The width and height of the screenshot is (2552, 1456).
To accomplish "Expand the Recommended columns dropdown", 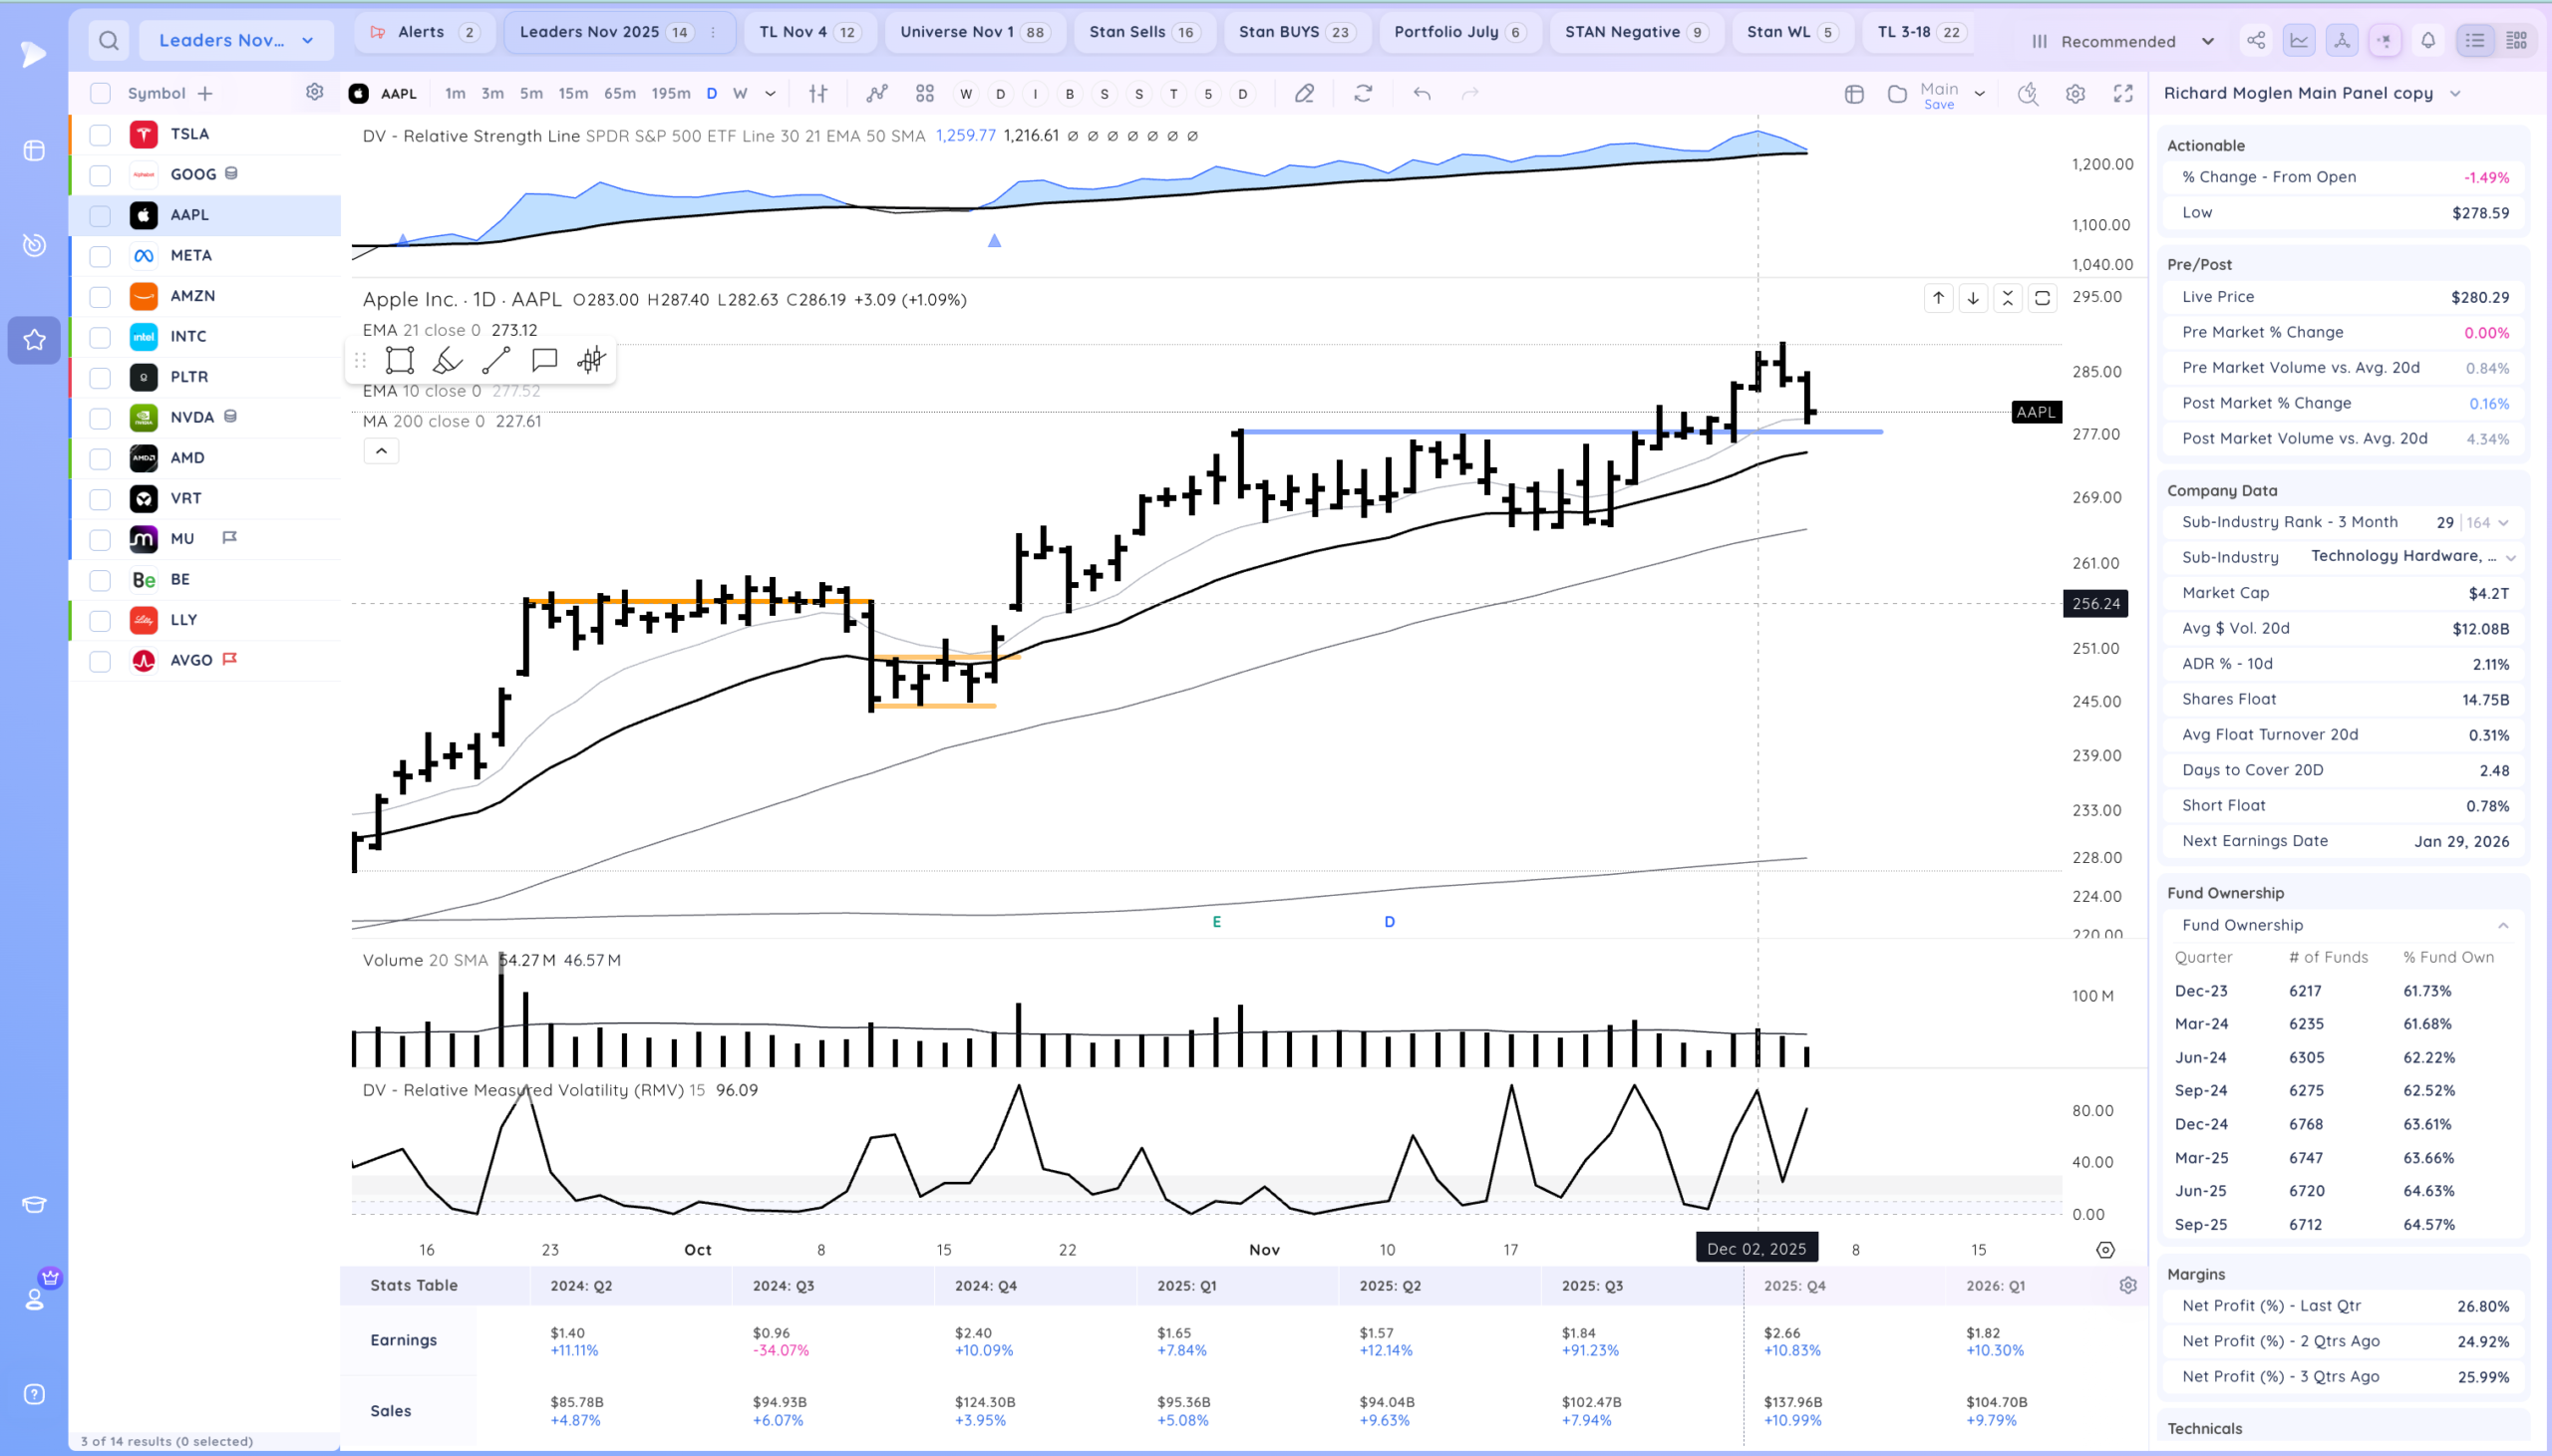I will click(x=2122, y=41).
